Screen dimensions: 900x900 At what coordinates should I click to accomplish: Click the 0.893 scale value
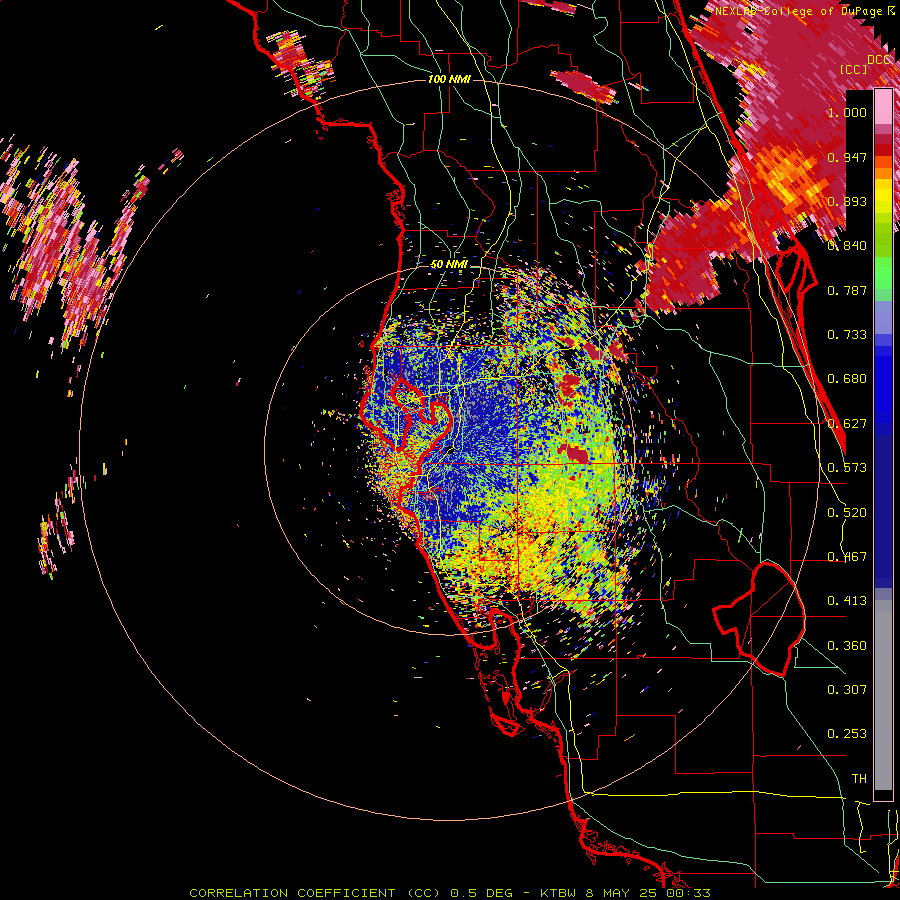point(847,201)
